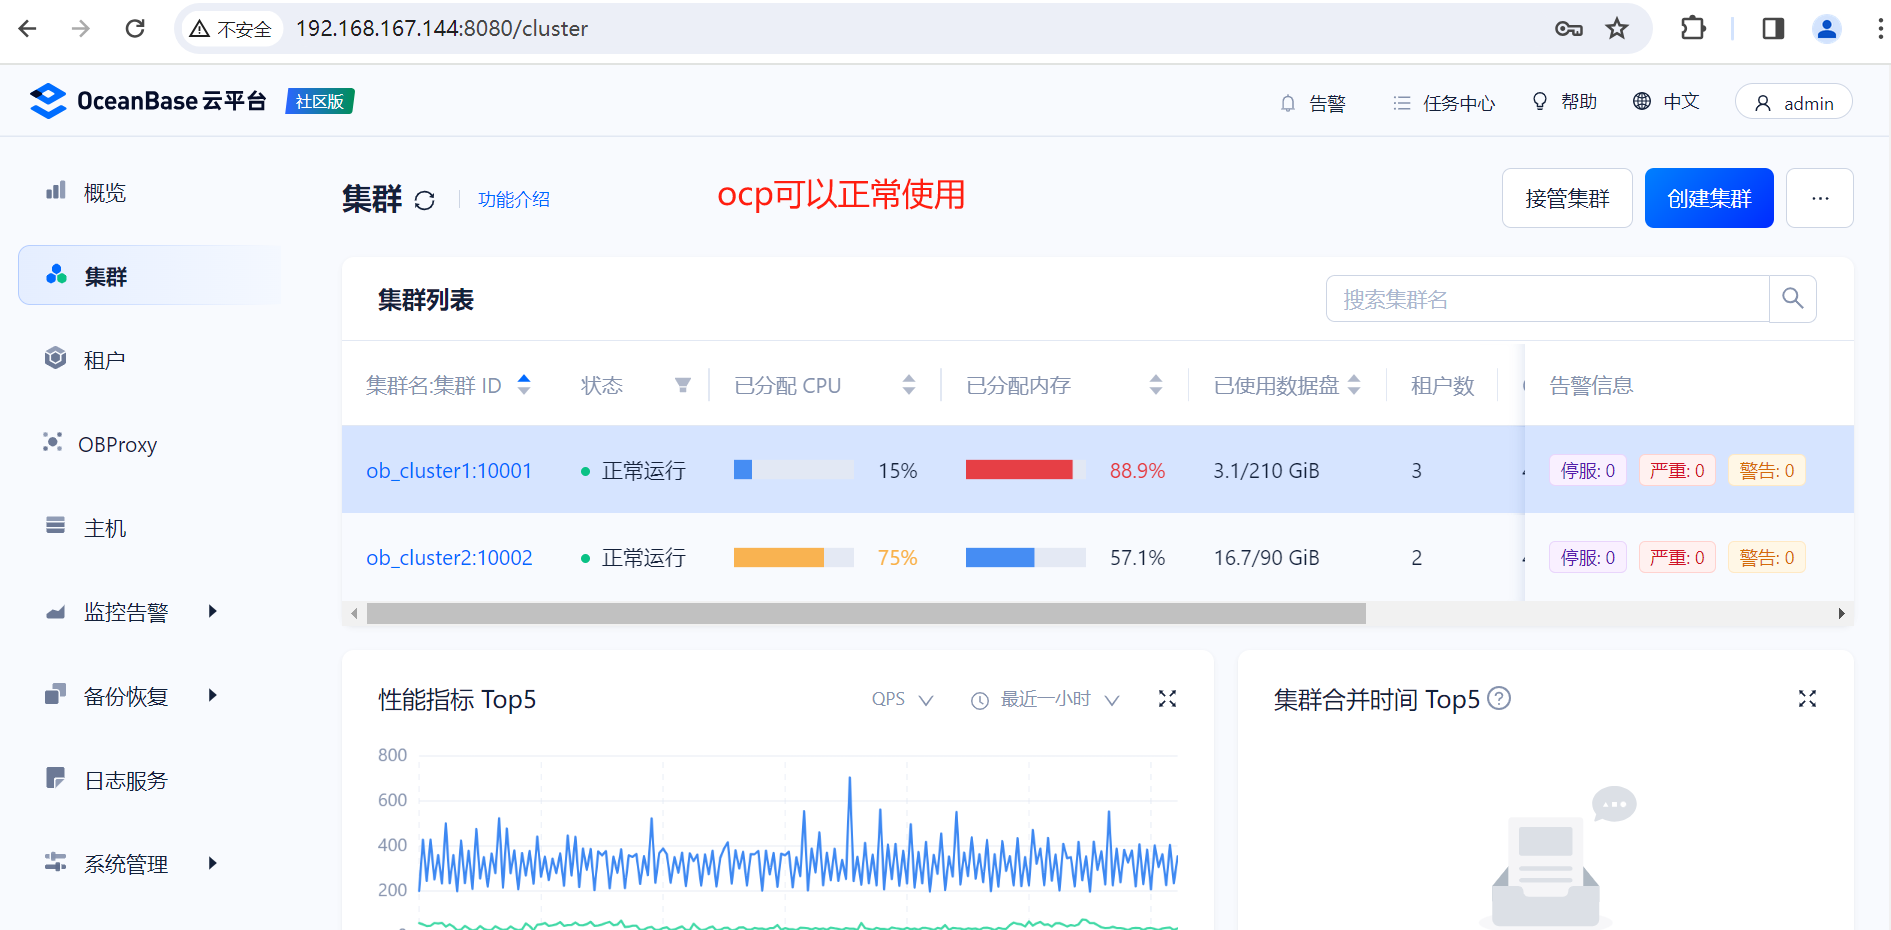
Task: Click the clock icon beside 最近一小时
Action: tap(980, 701)
